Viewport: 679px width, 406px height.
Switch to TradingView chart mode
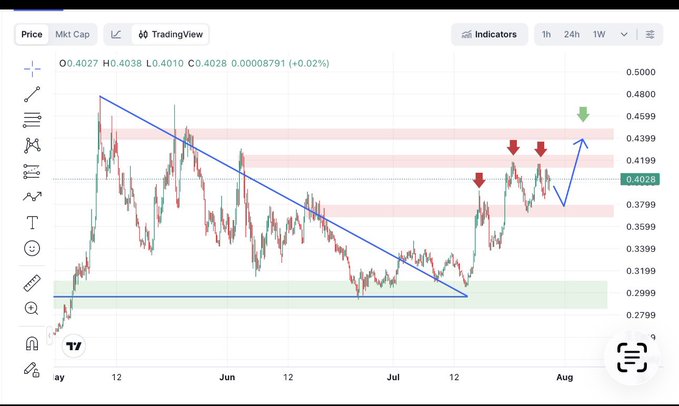[x=171, y=34]
